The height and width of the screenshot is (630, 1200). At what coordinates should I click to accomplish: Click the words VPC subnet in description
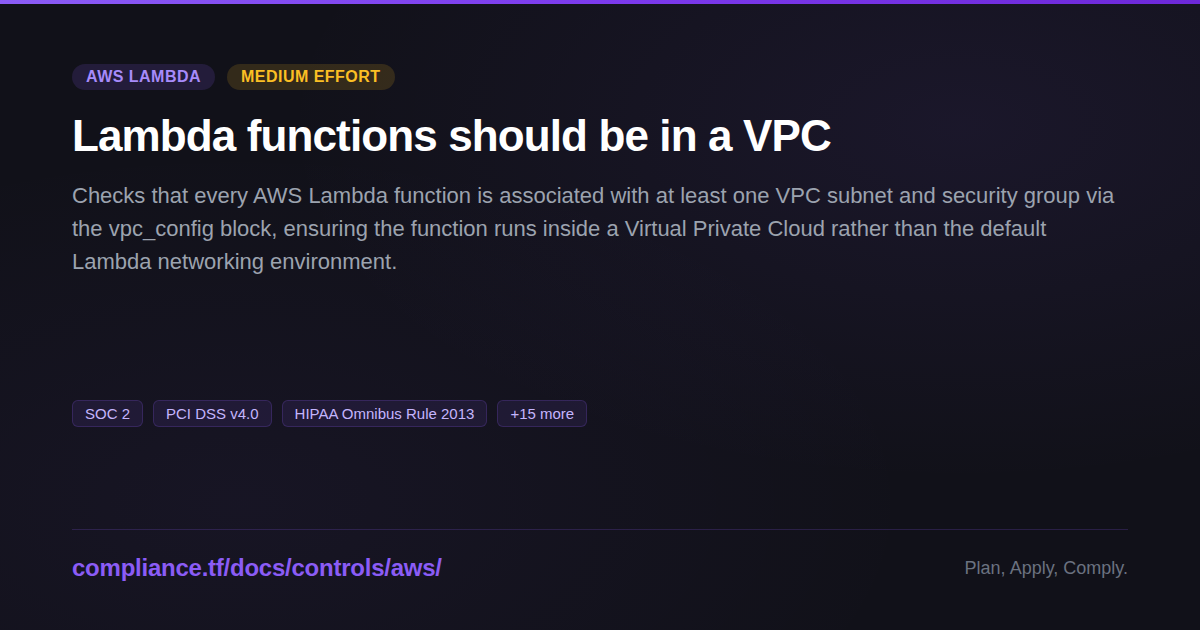click(828, 196)
